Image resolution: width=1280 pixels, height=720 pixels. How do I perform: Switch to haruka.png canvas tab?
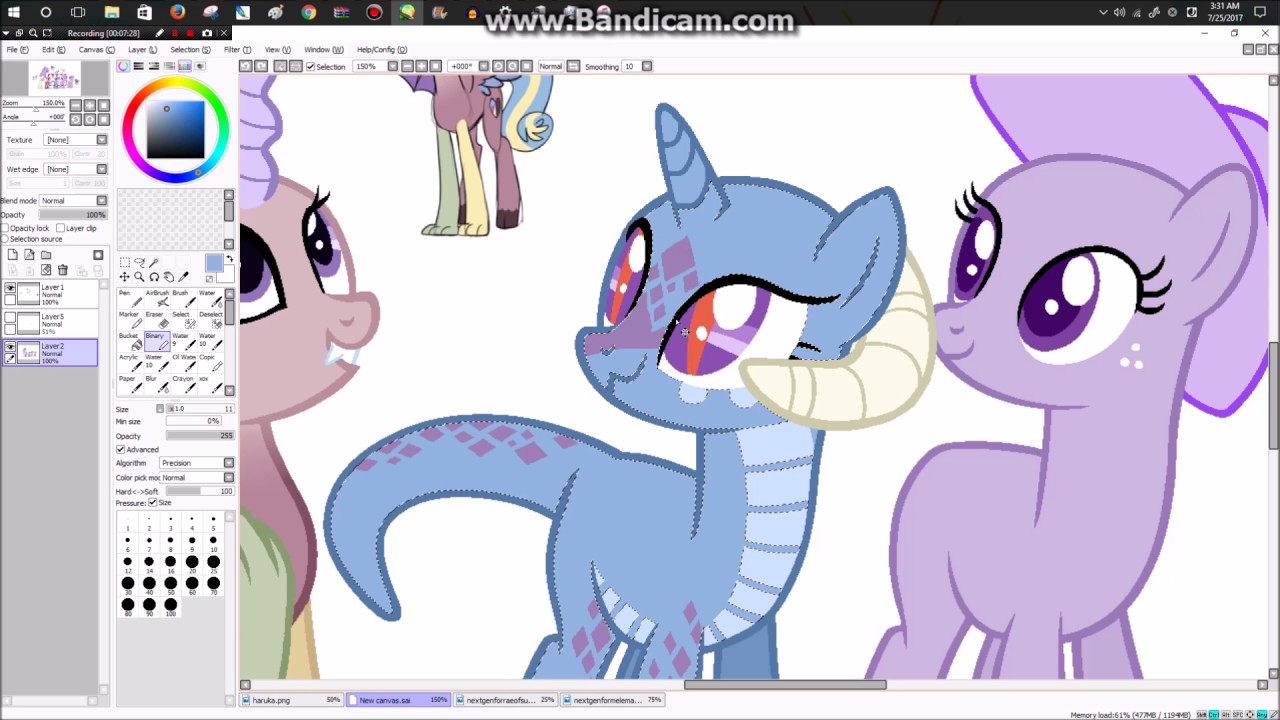click(293, 700)
